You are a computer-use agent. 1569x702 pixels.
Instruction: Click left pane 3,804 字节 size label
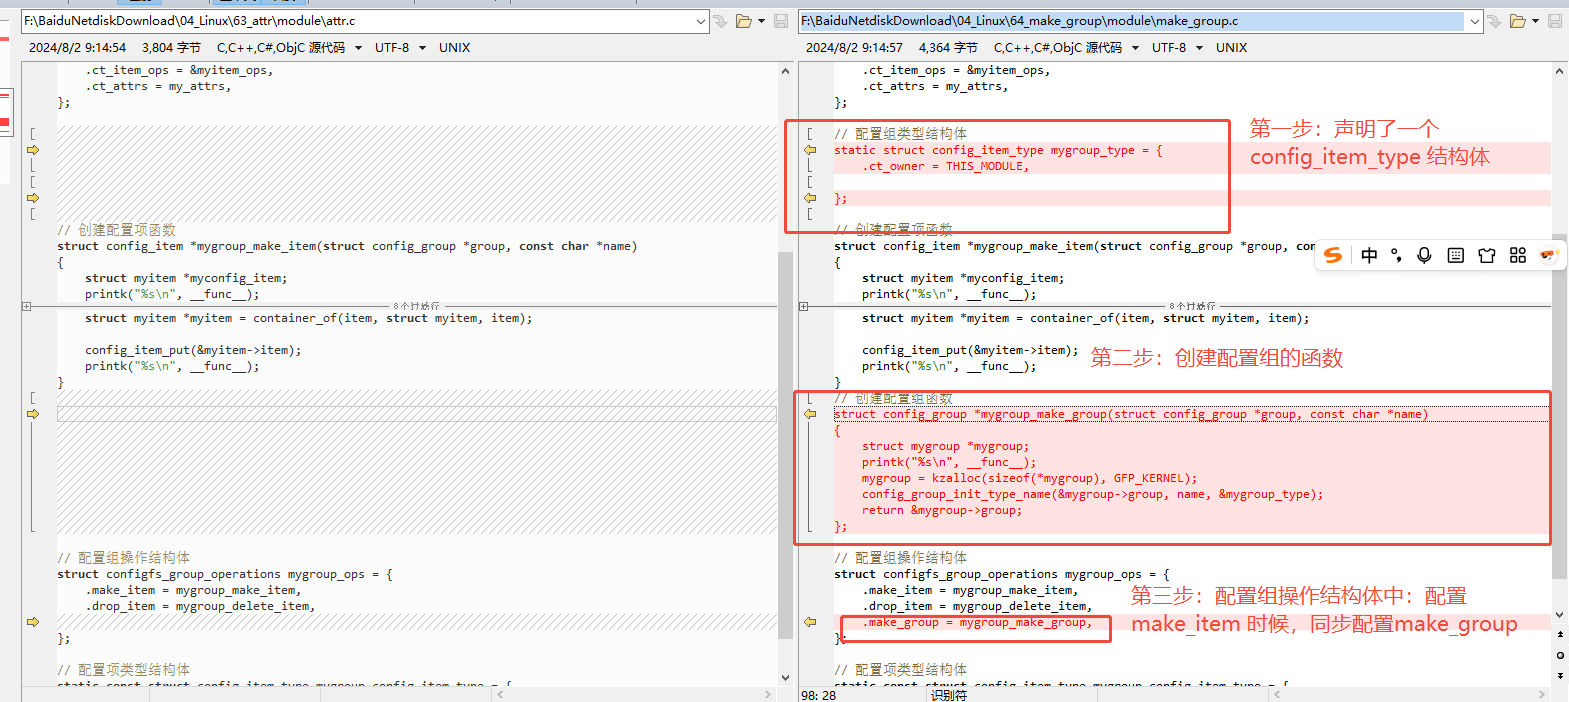click(171, 48)
